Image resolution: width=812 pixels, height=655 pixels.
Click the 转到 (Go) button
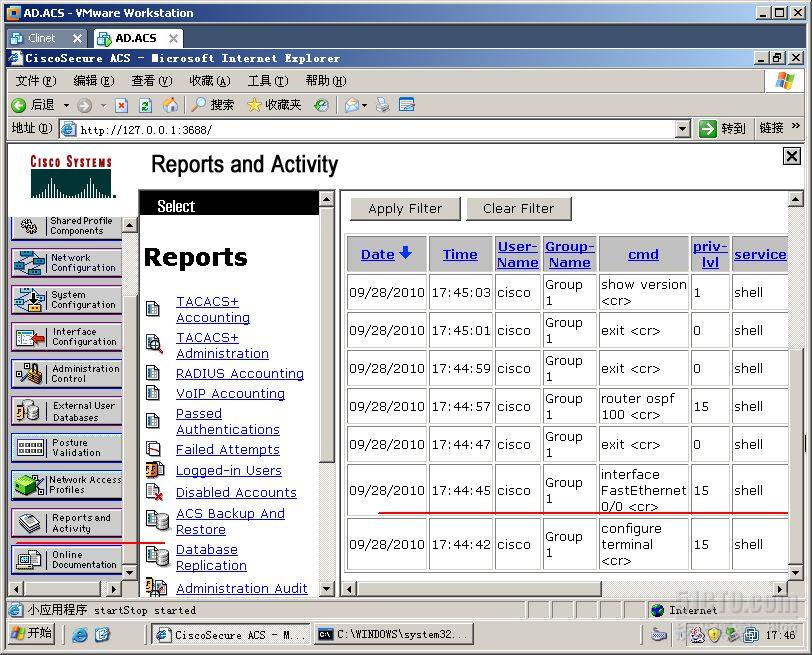pyautogui.click(x=722, y=128)
